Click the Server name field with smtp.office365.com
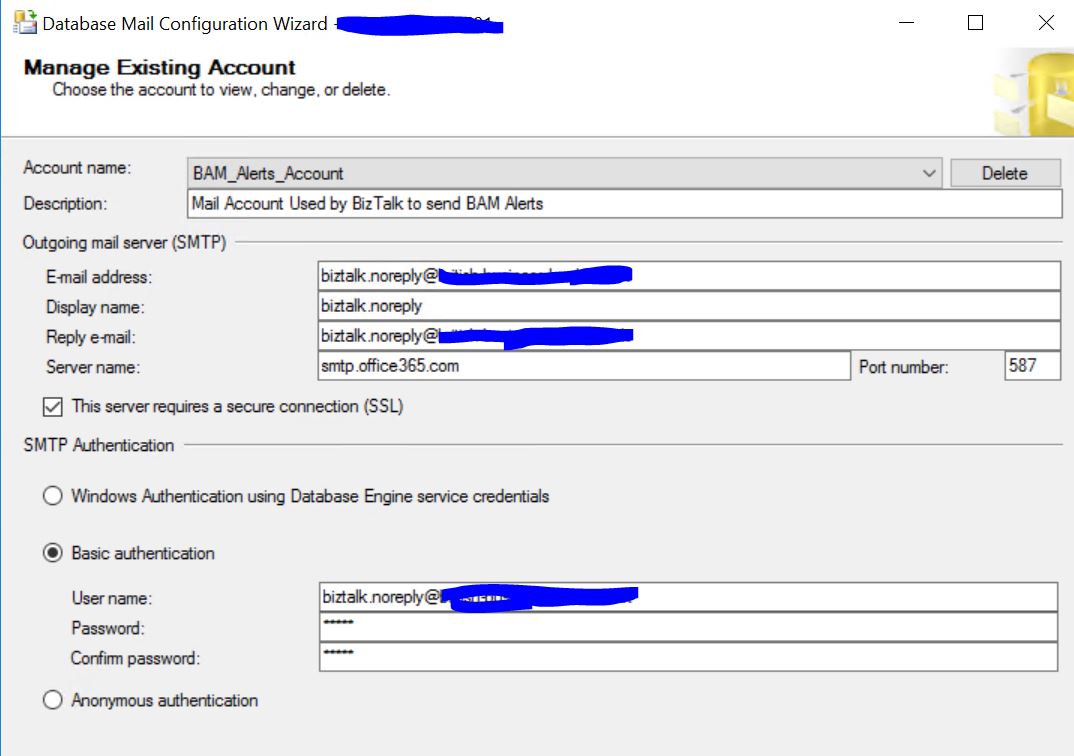The image size is (1074, 756). click(583, 366)
